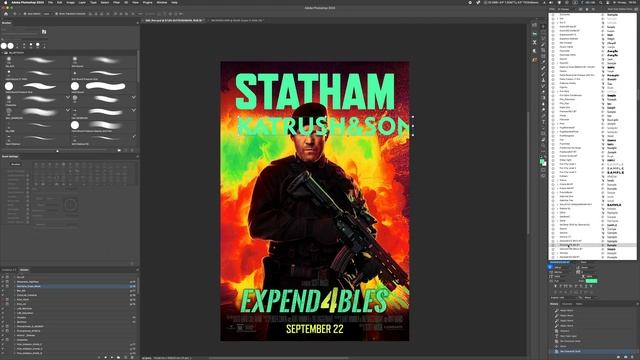Select the Rectangle shape tool
The width and height of the screenshot is (640, 360).
click(543, 133)
